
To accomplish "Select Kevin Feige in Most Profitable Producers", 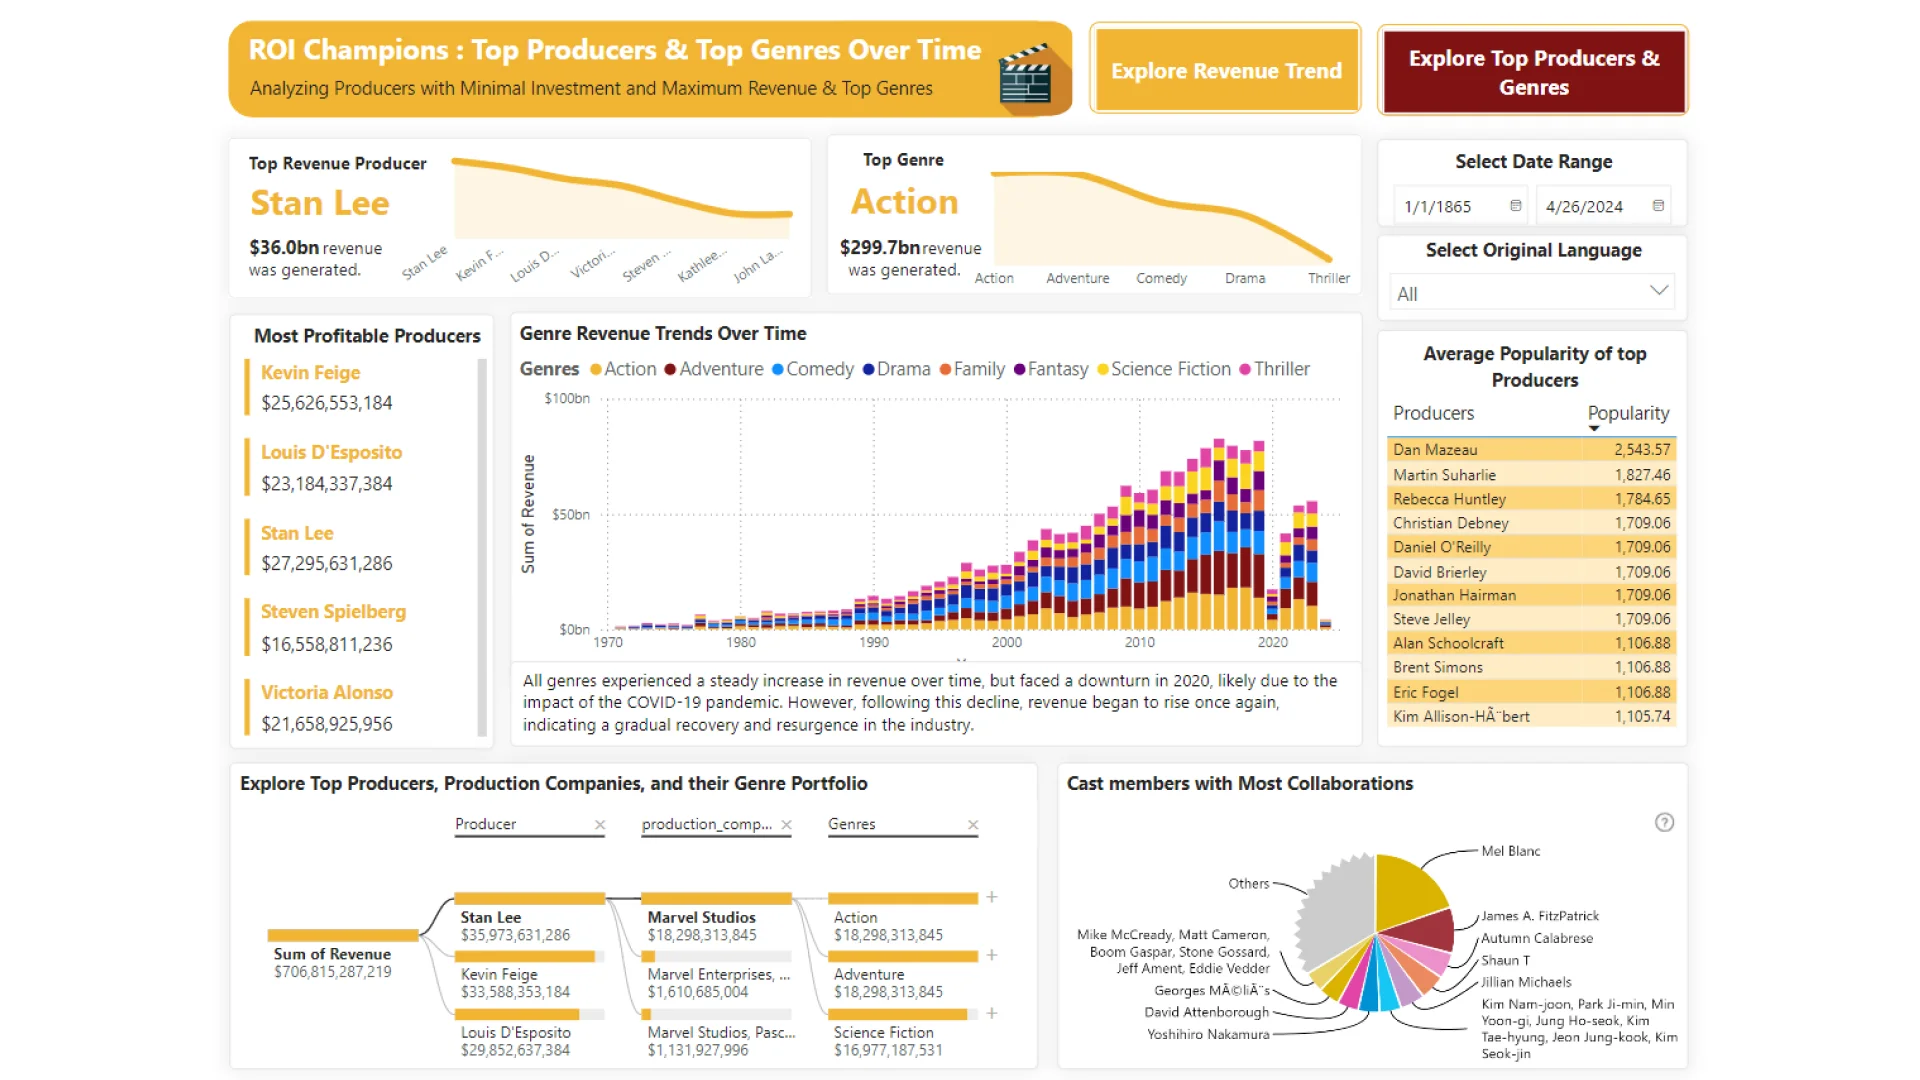I will coord(360,387).
